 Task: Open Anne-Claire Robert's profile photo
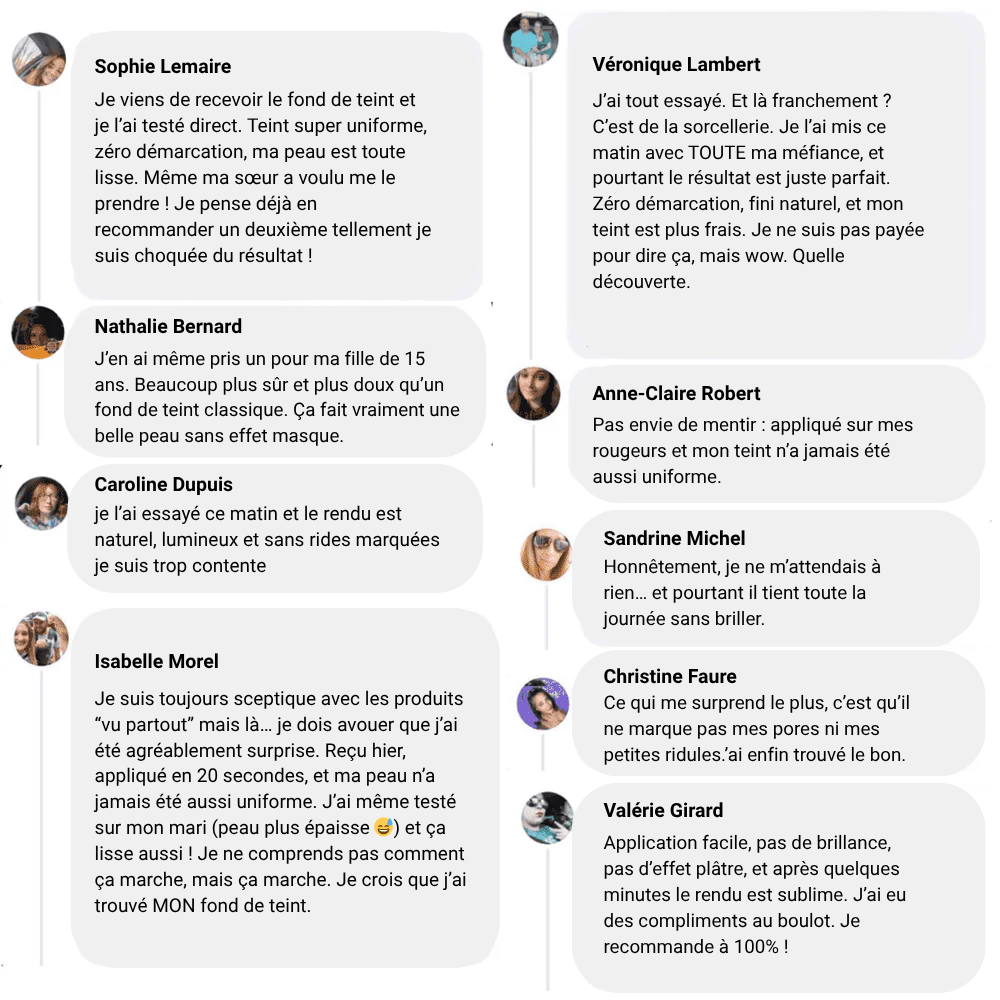tap(533, 393)
